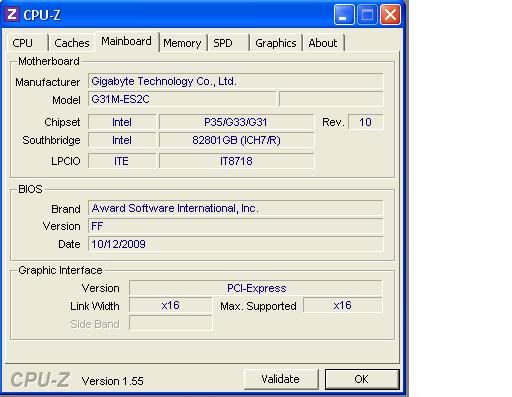Click the CPU-Z window title text
Image resolution: width=512 pixels, height=397 pixels.
point(42,15)
